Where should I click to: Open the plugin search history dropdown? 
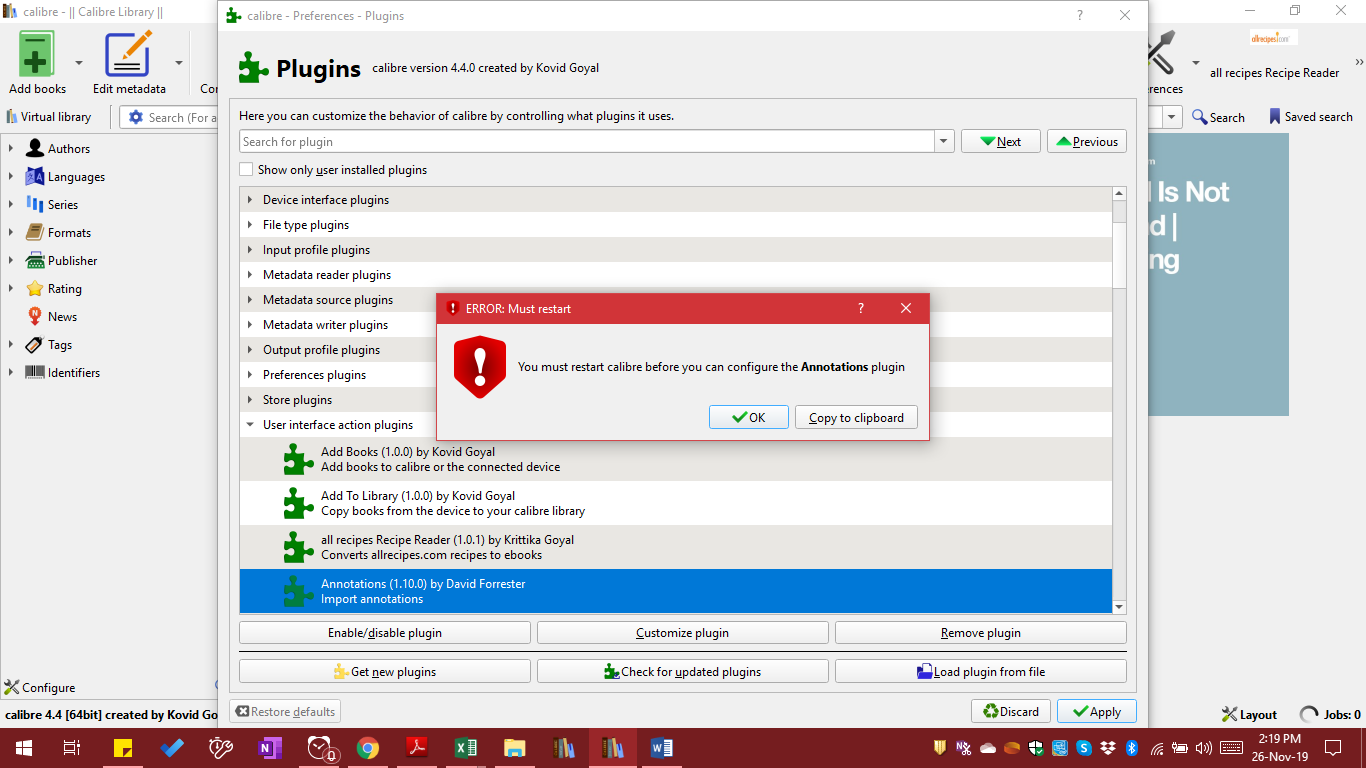[x=945, y=142]
